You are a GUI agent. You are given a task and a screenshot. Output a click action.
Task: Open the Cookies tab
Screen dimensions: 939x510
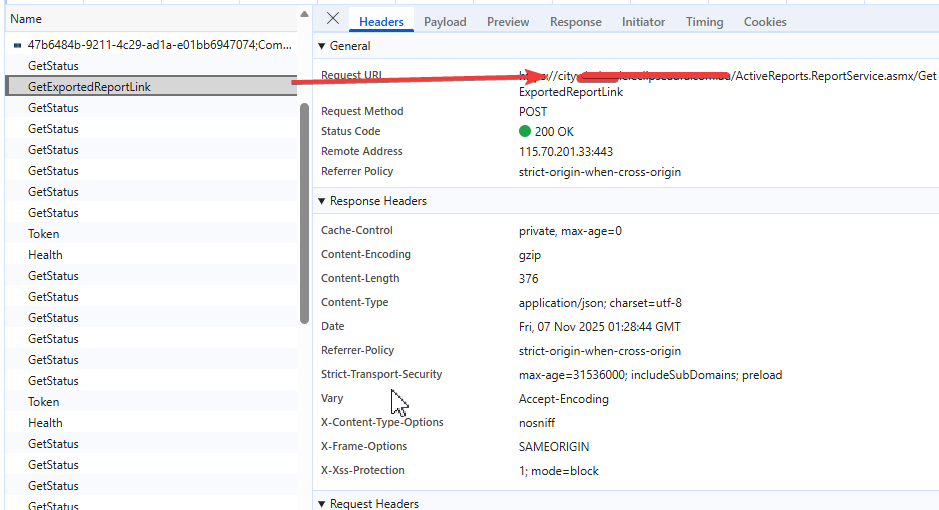coord(765,22)
